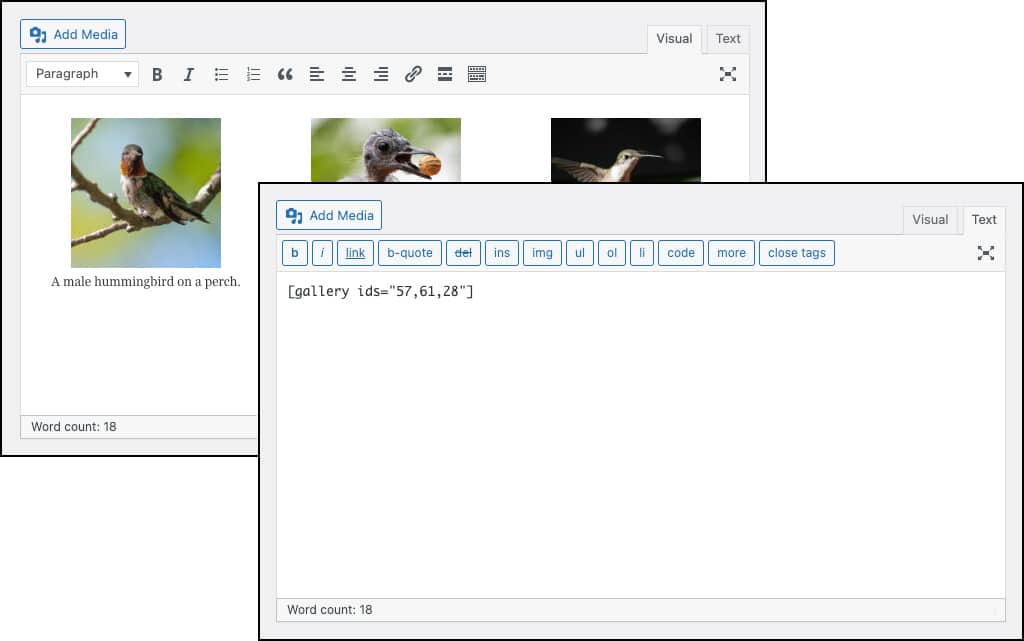Expand the toolbar toggle for more options
Screen dimensions: 1024x641
pyautogui.click(x=477, y=74)
